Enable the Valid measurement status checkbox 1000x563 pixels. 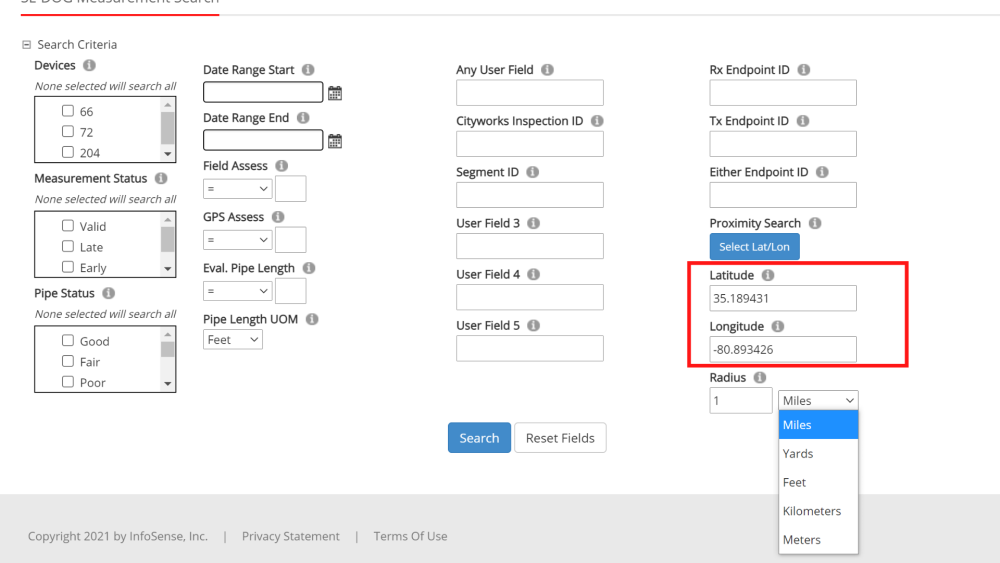68,226
